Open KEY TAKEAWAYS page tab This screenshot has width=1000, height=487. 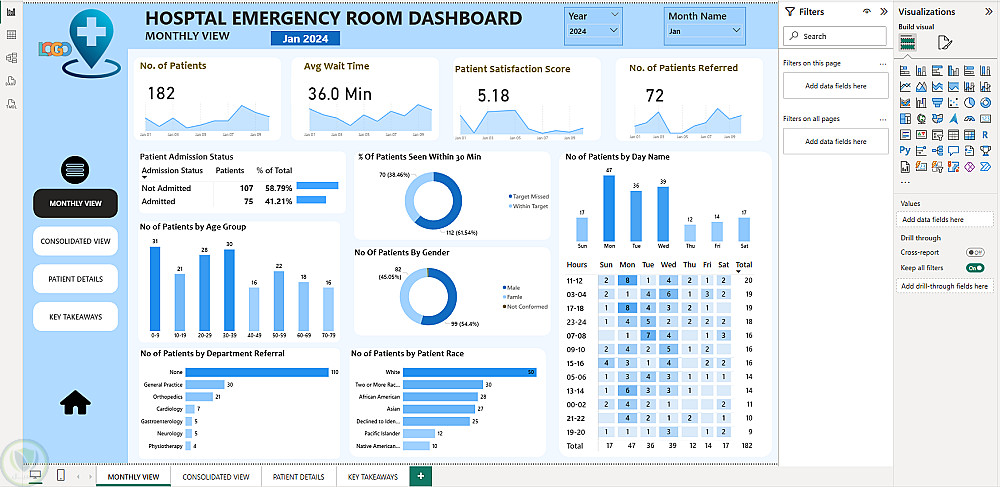pyautogui.click(x=372, y=477)
